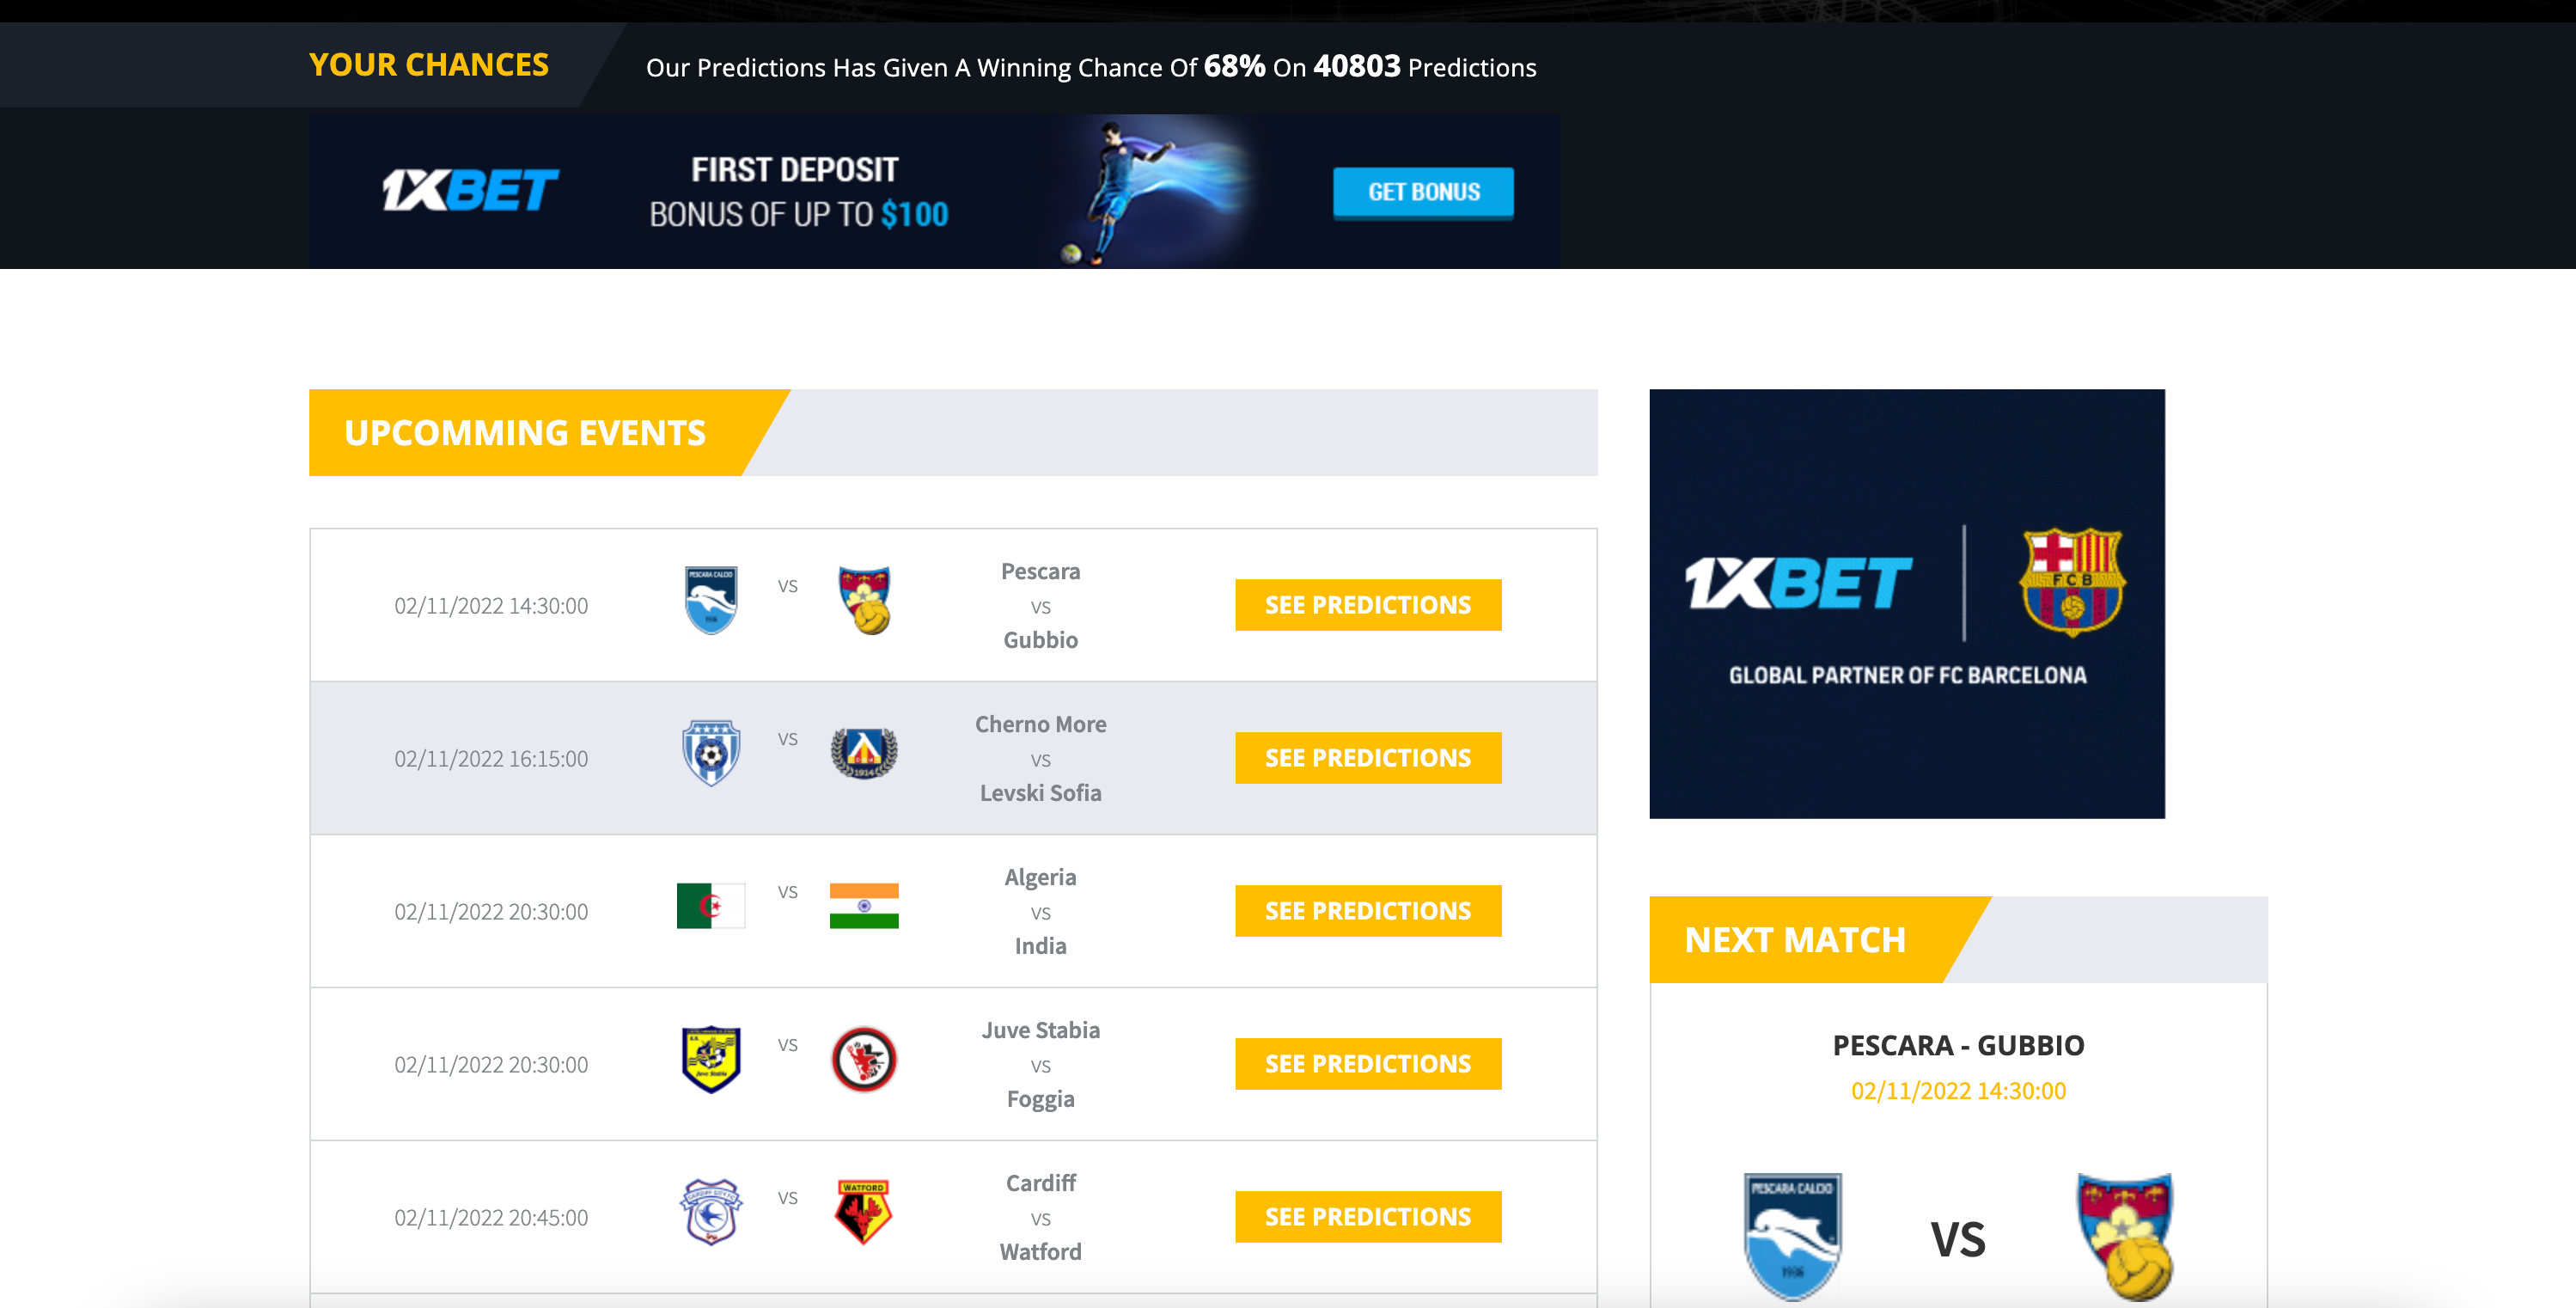
Task: Open the 1xBet FC Barcelona partner ad
Action: (x=1907, y=604)
